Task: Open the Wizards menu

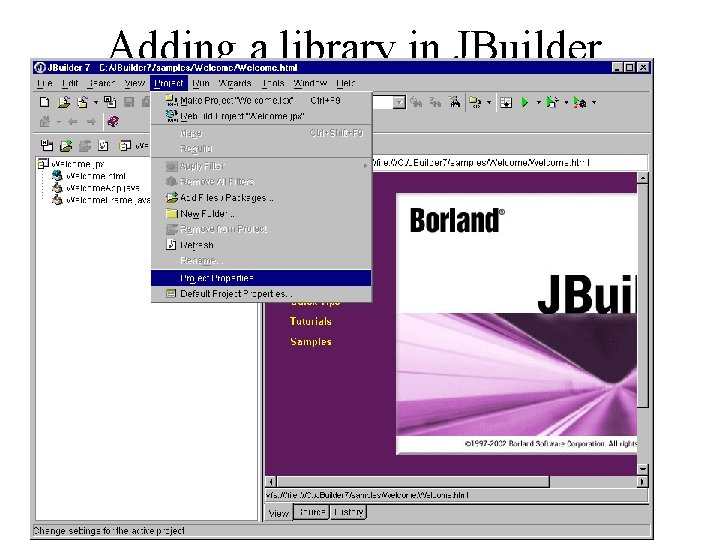Action: pyautogui.click(x=235, y=83)
